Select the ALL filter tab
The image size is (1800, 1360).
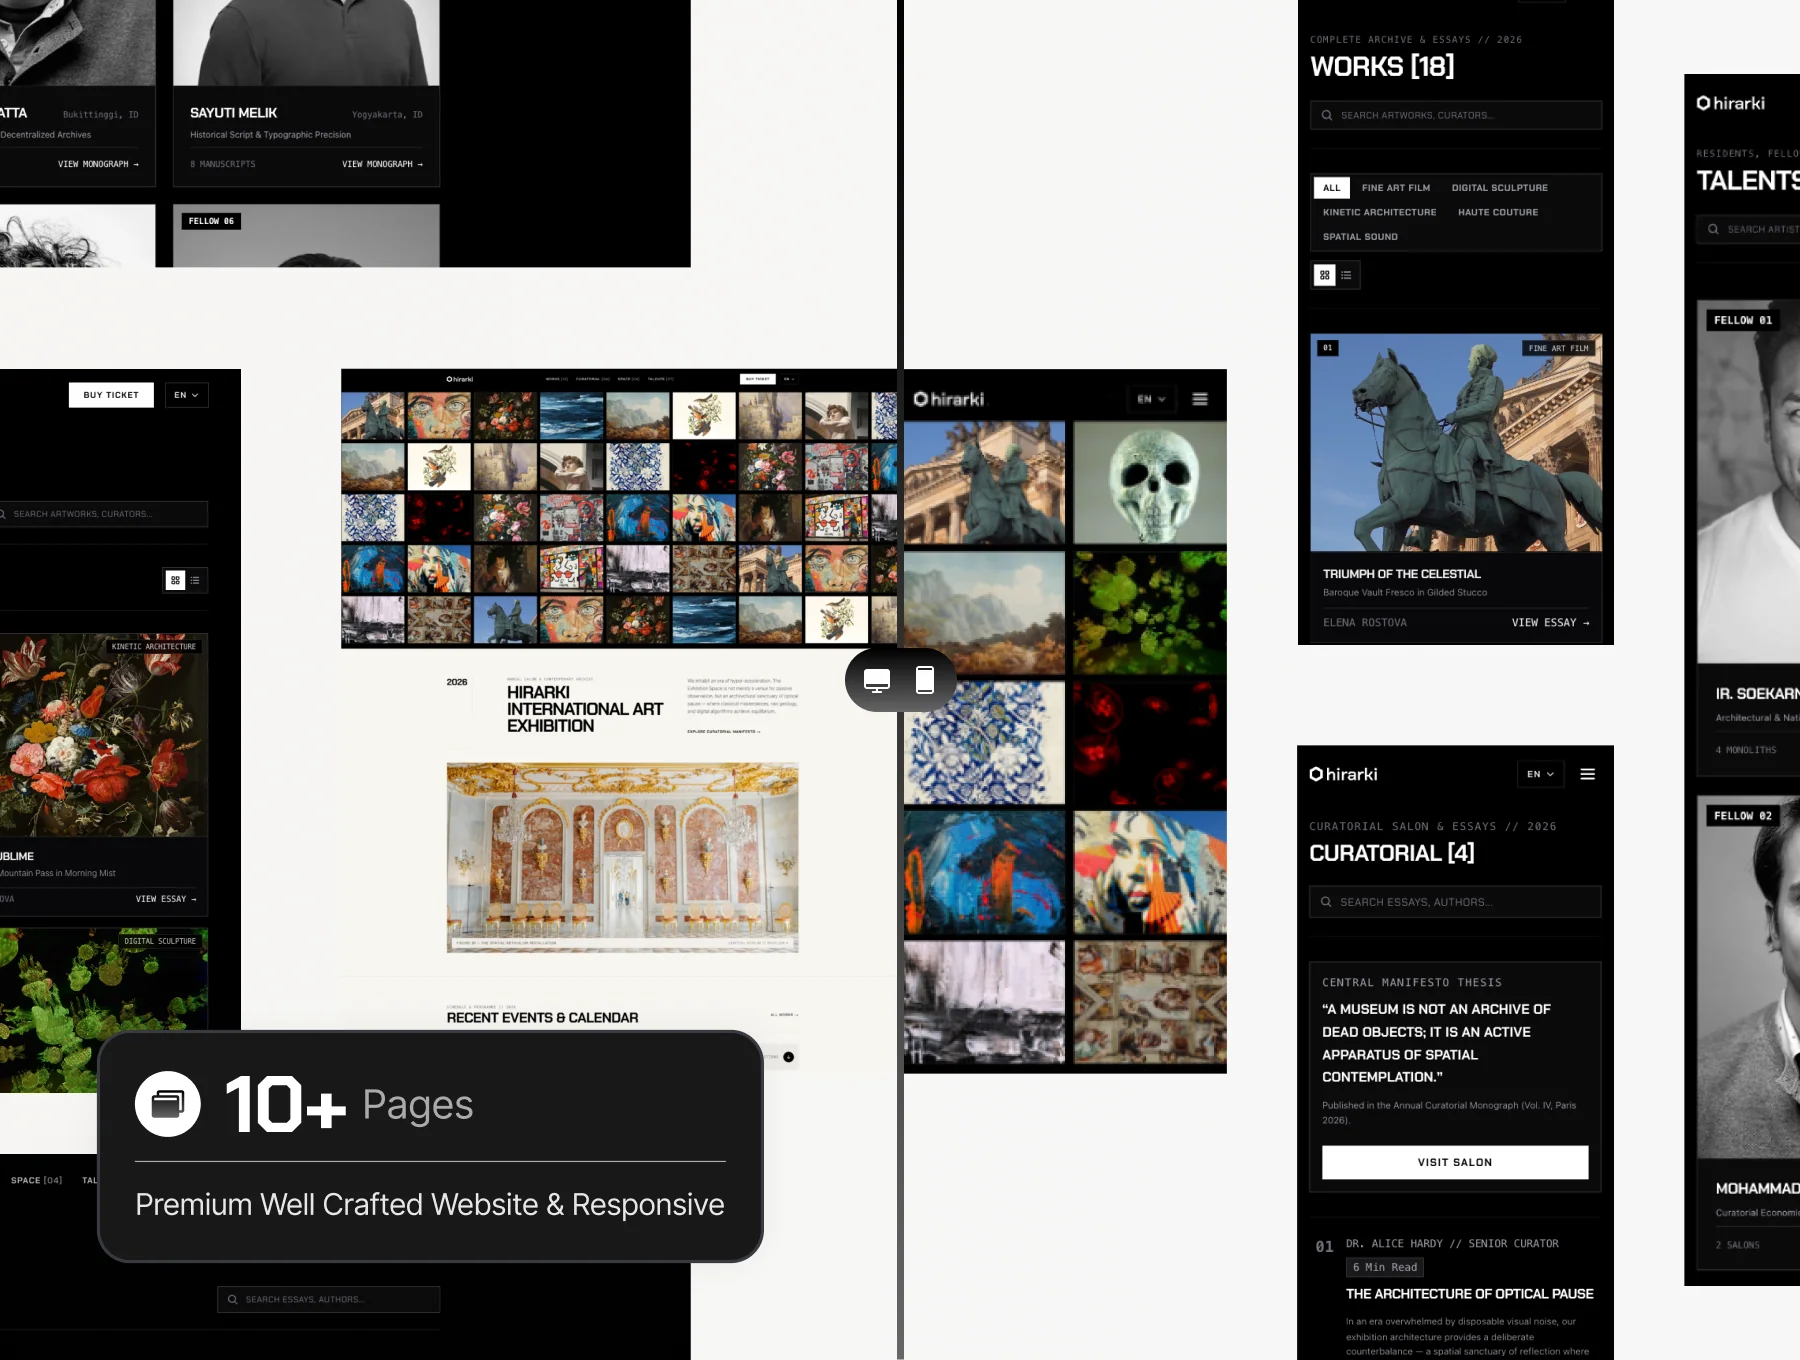coord(1331,188)
